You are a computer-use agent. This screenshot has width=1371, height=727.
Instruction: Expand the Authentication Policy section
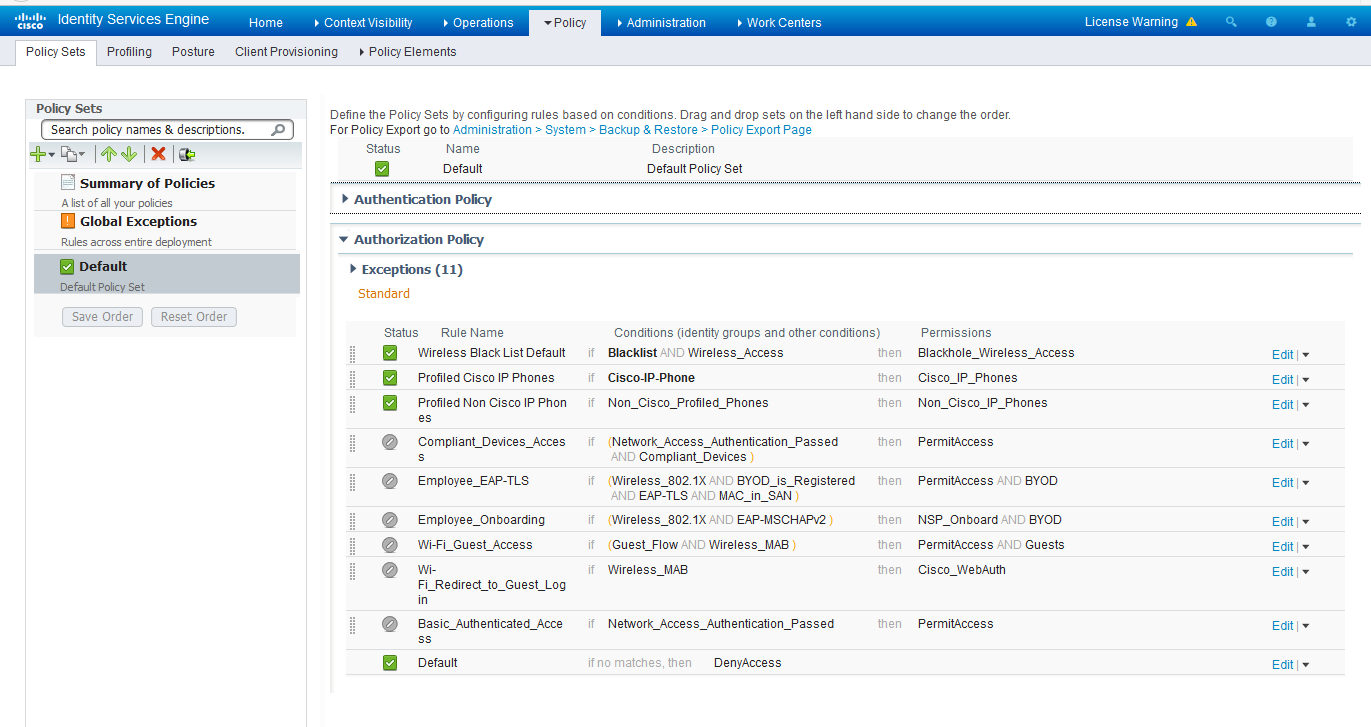[345, 199]
